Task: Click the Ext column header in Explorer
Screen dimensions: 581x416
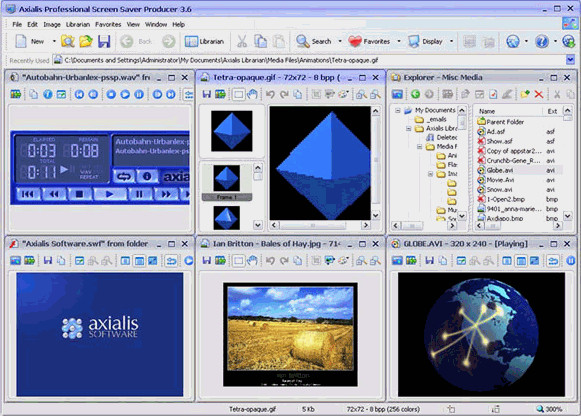Action: [x=552, y=111]
